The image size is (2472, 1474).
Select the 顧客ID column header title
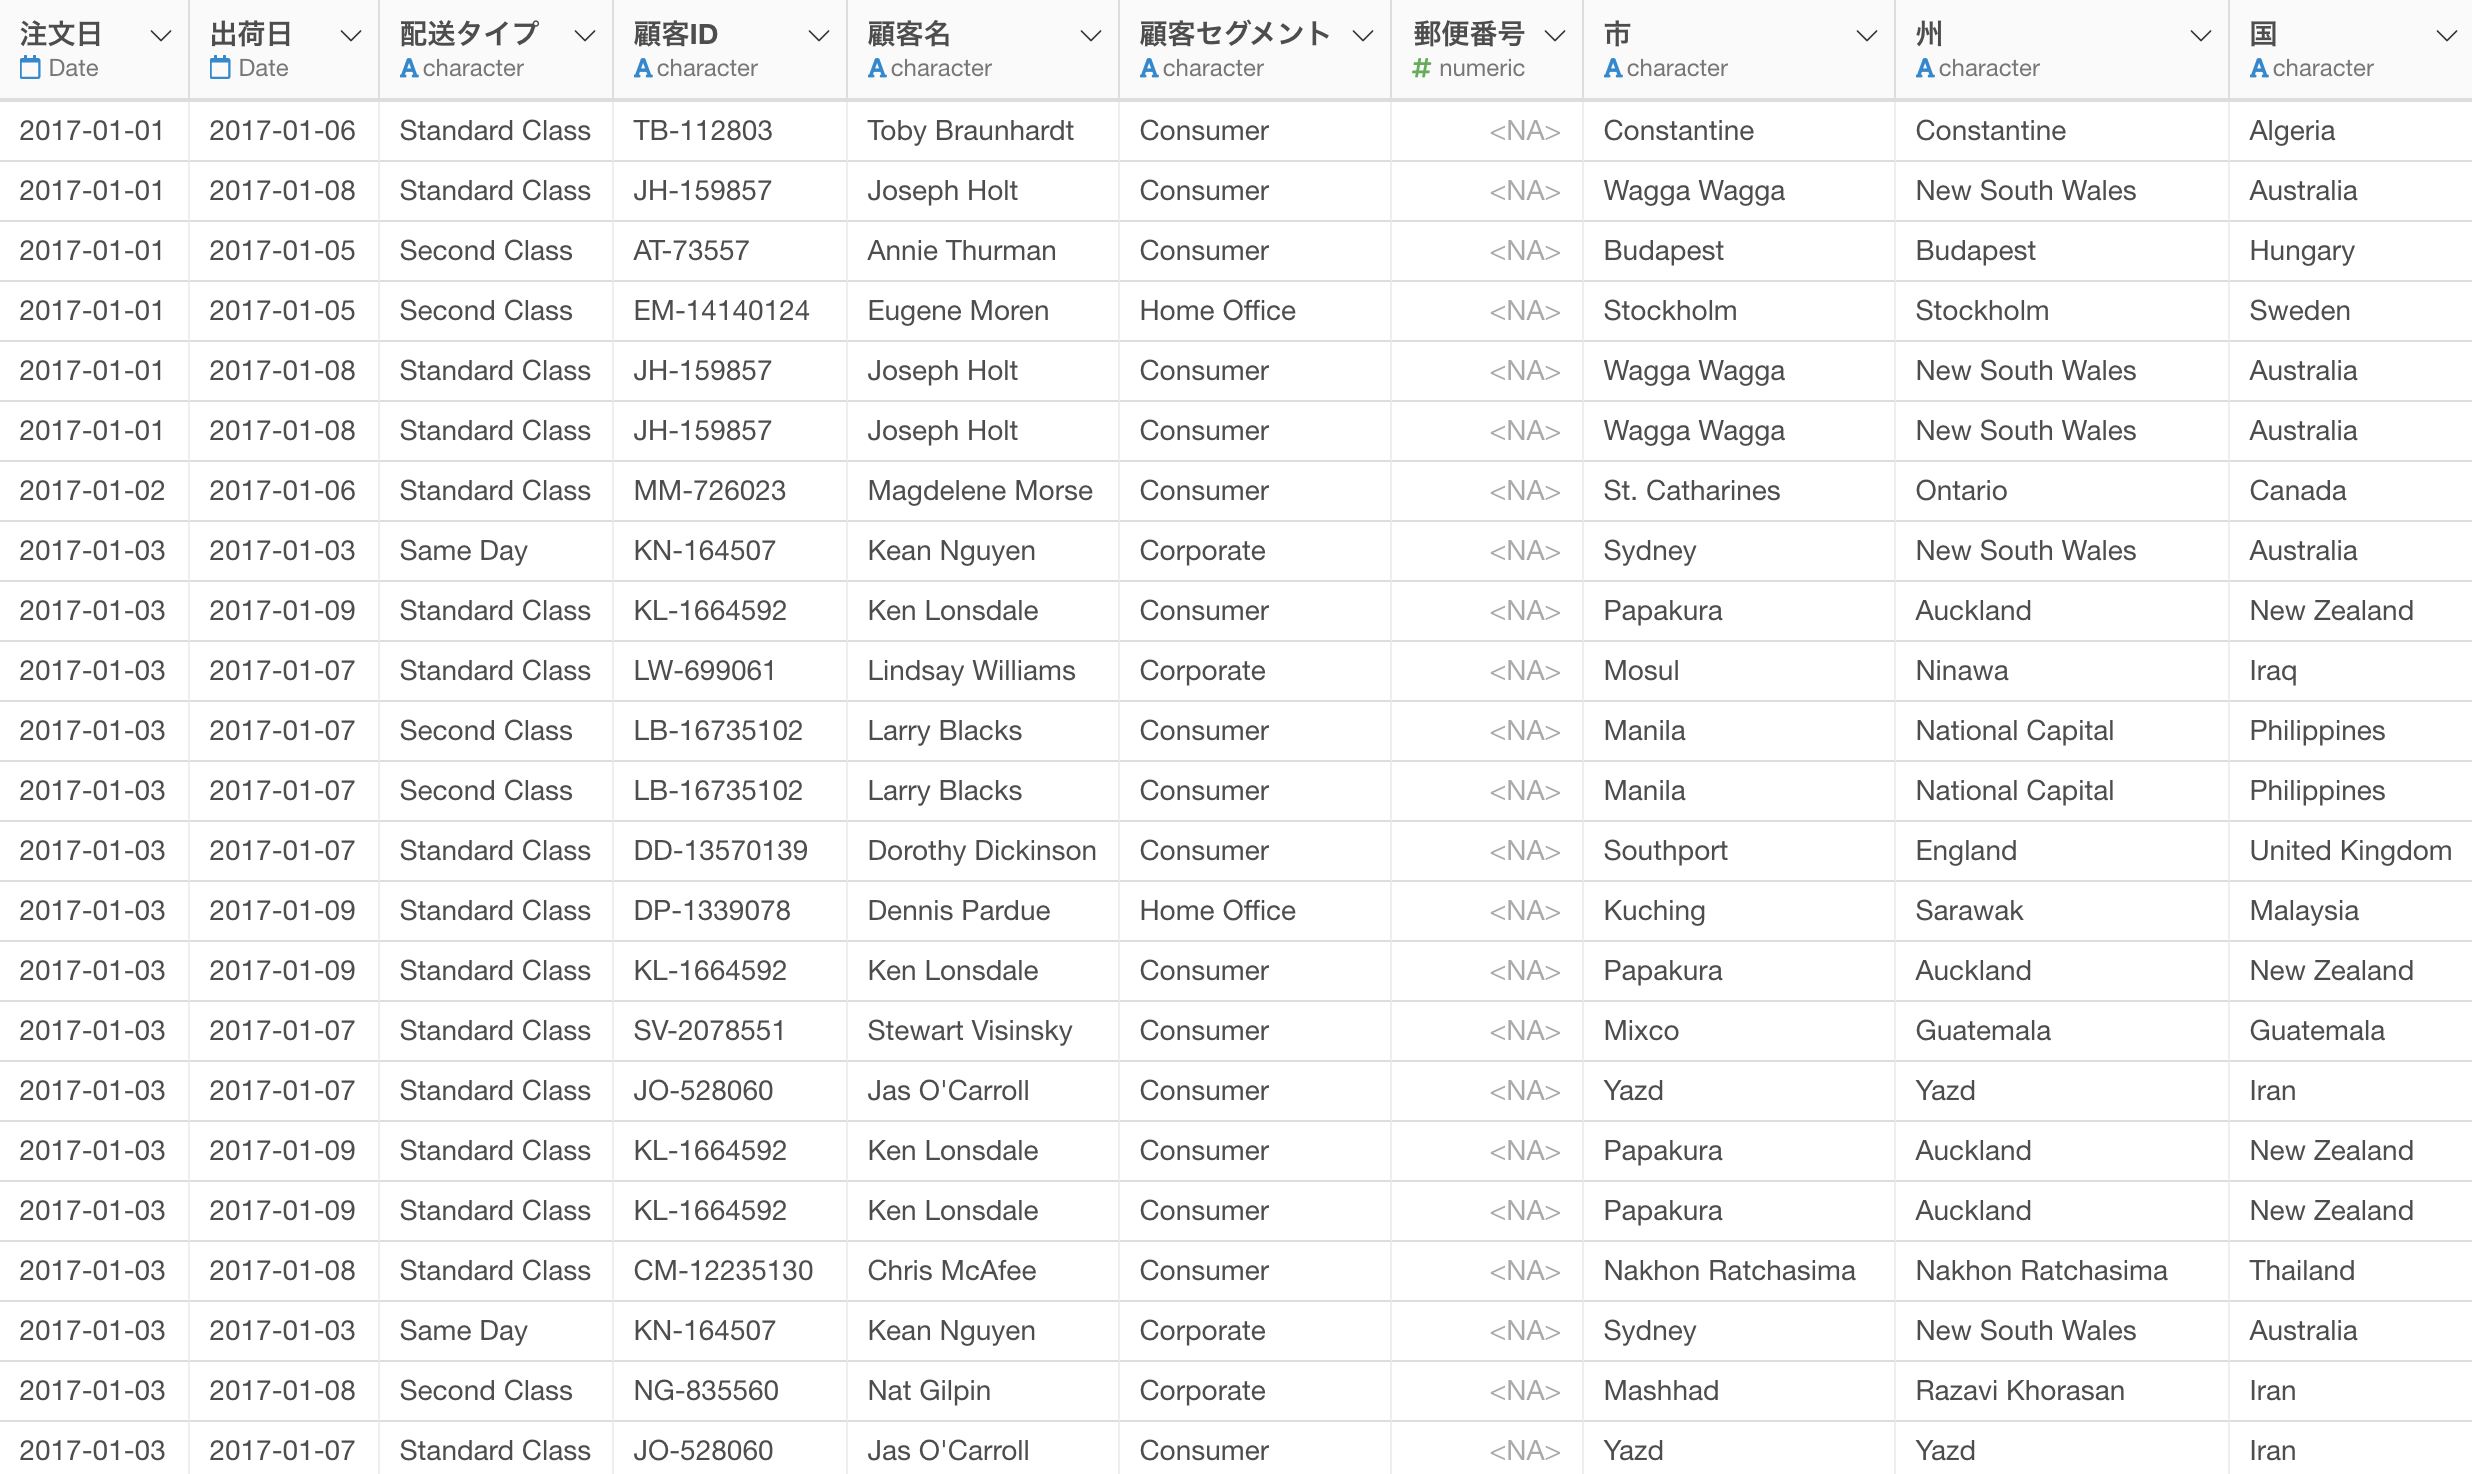[x=676, y=34]
